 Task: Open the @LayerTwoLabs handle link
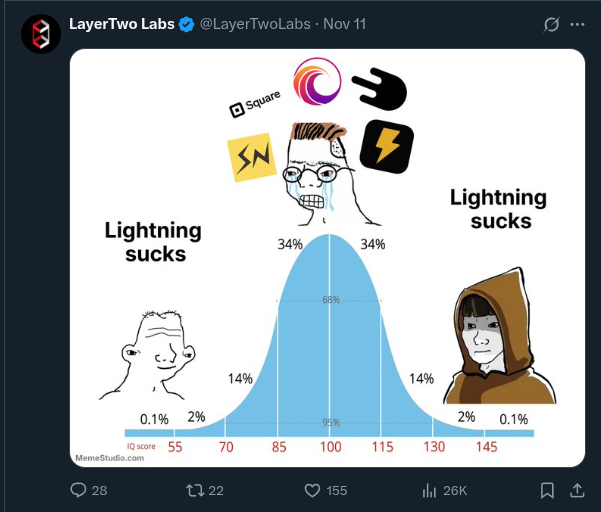click(255, 24)
